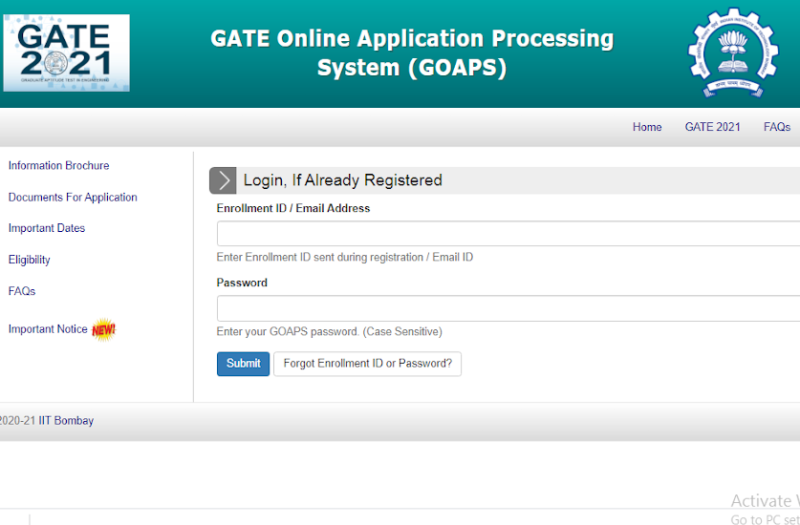Open the Important Notice link
Viewport: 800px width, 525px height.
click(x=48, y=329)
